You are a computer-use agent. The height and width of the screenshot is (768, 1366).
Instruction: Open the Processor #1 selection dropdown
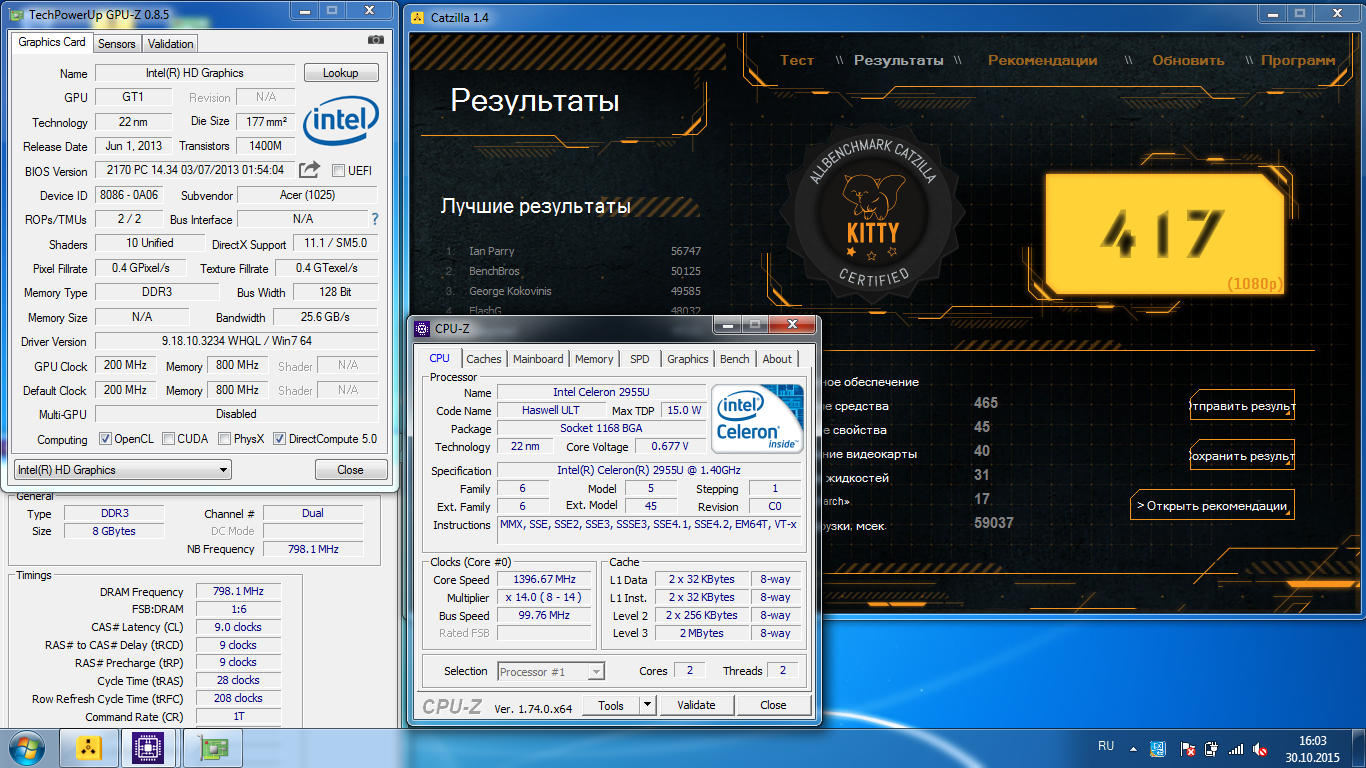point(551,672)
